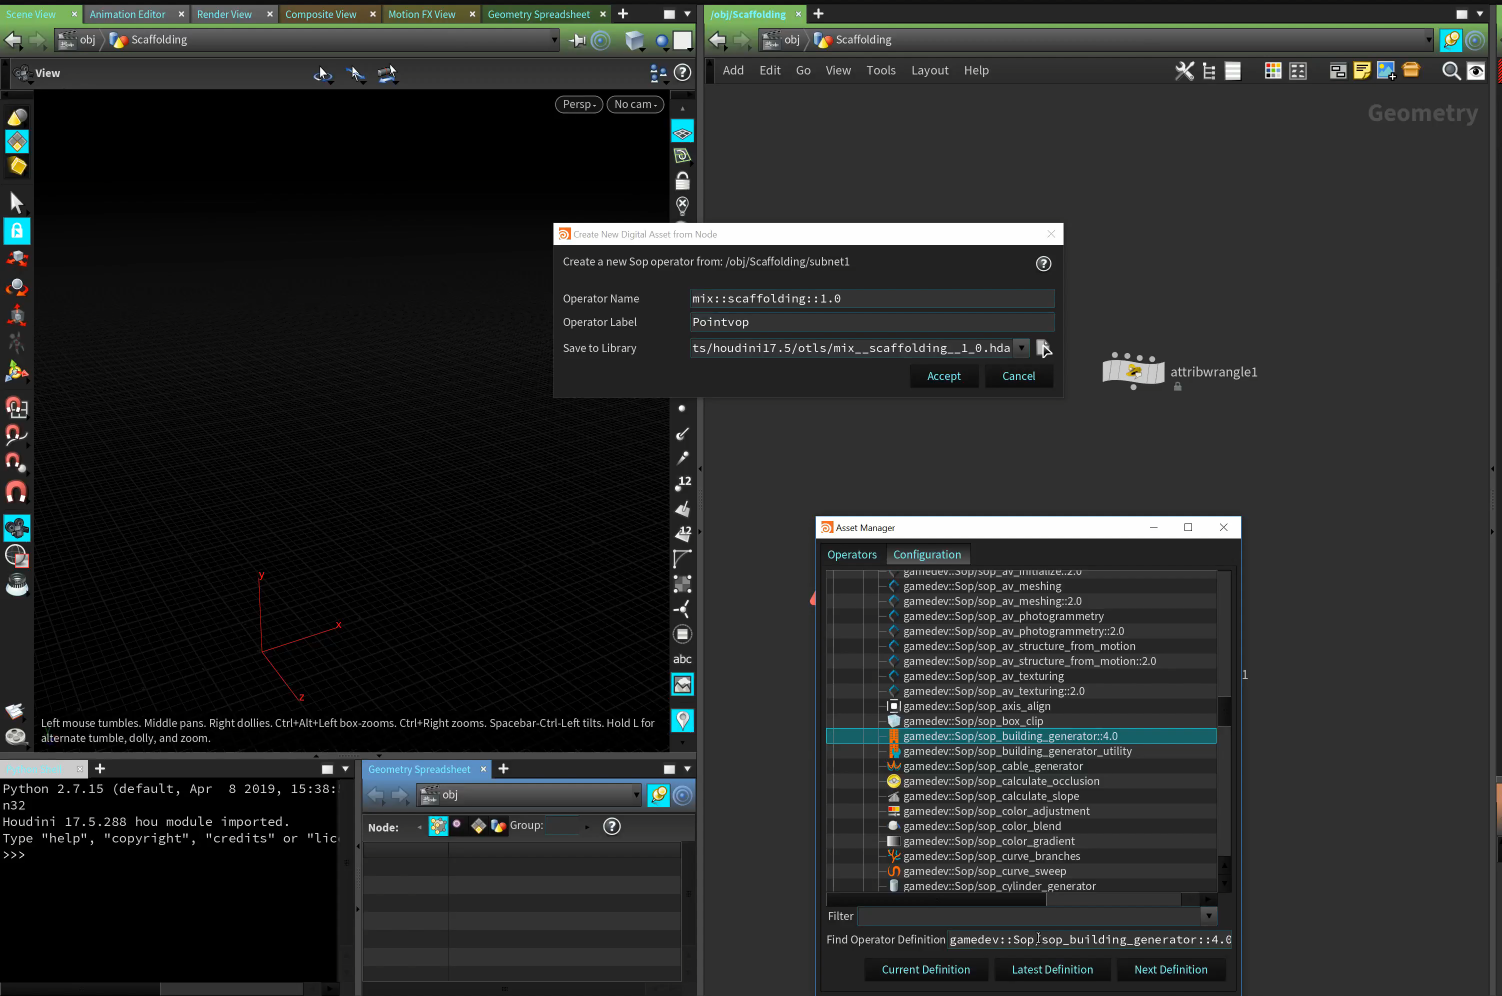Switch to the Animation Editor tab
This screenshot has height=996, width=1502.
pyautogui.click(x=127, y=14)
